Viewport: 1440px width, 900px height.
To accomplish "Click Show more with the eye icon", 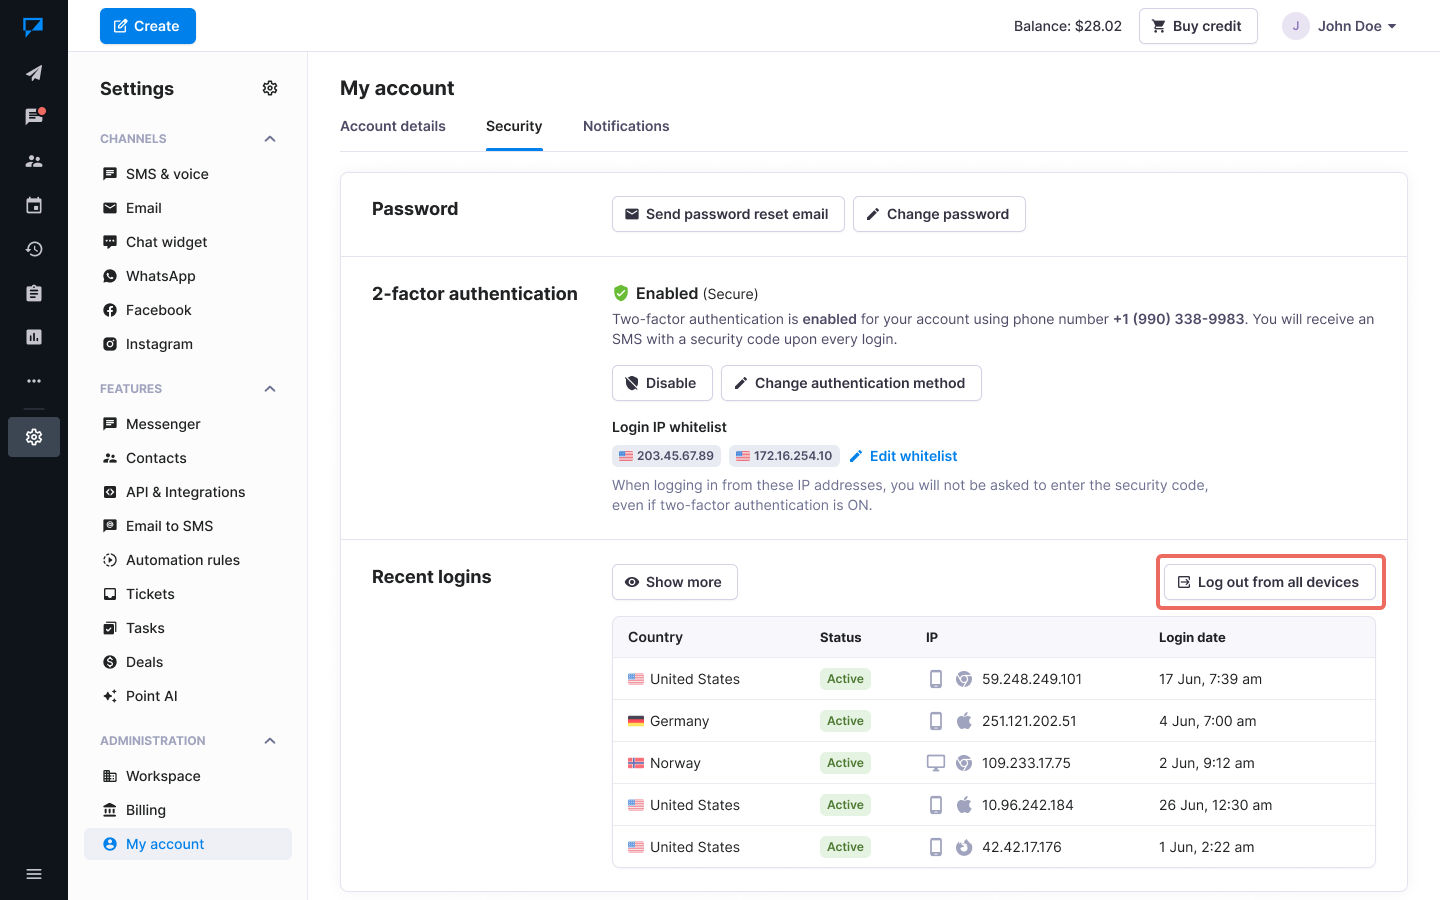I will point(674,582).
